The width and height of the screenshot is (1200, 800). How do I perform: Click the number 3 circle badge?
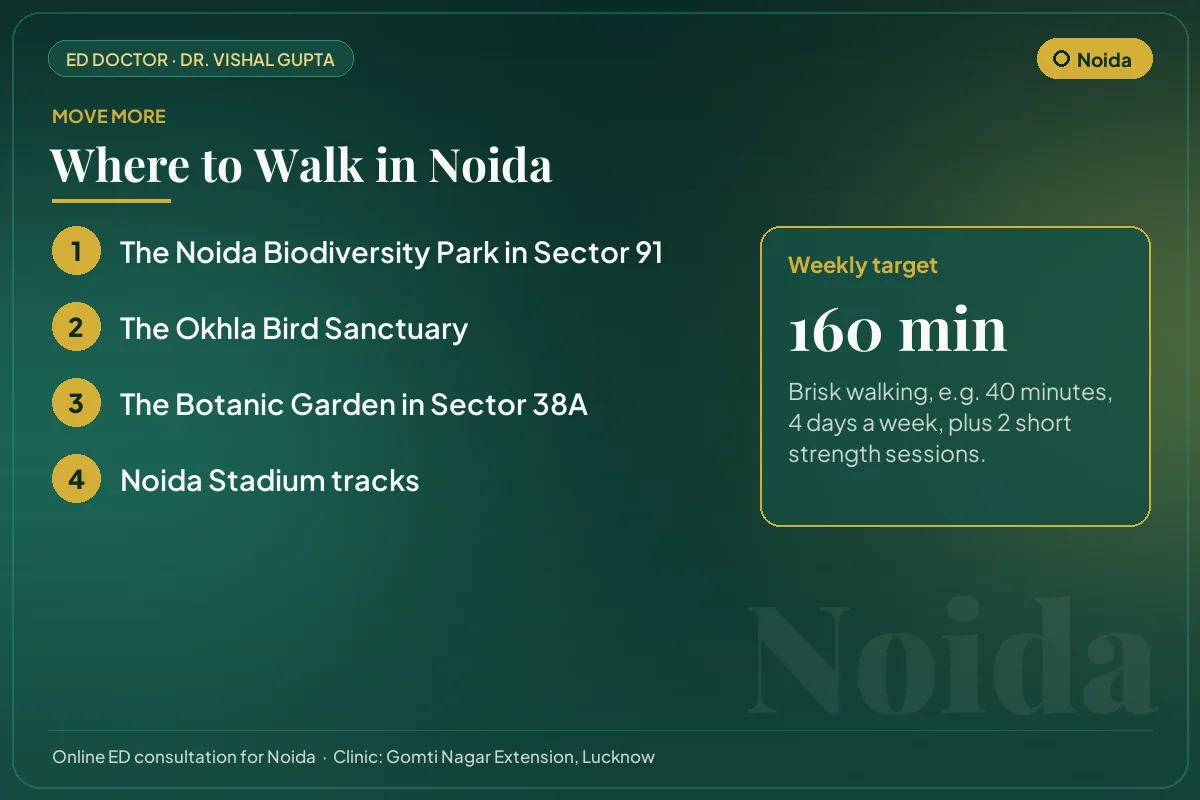(76, 403)
